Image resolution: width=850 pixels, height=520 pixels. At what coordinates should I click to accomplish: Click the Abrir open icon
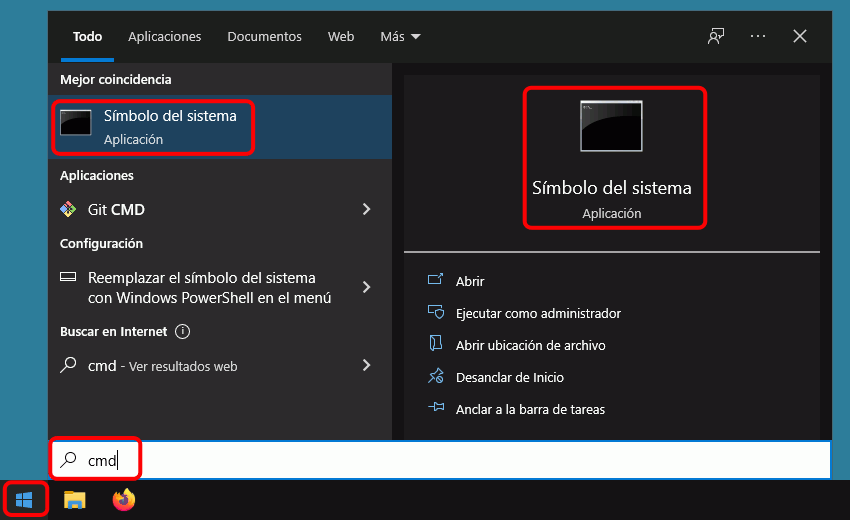click(436, 279)
